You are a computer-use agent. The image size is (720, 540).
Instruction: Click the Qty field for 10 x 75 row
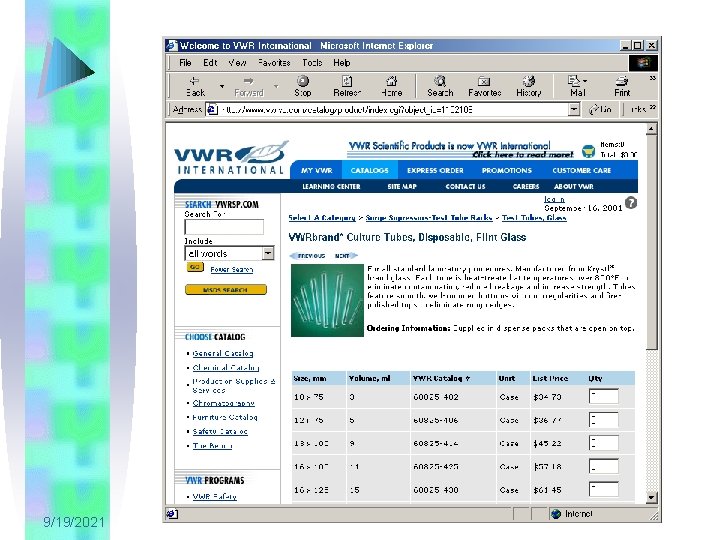pos(604,396)
